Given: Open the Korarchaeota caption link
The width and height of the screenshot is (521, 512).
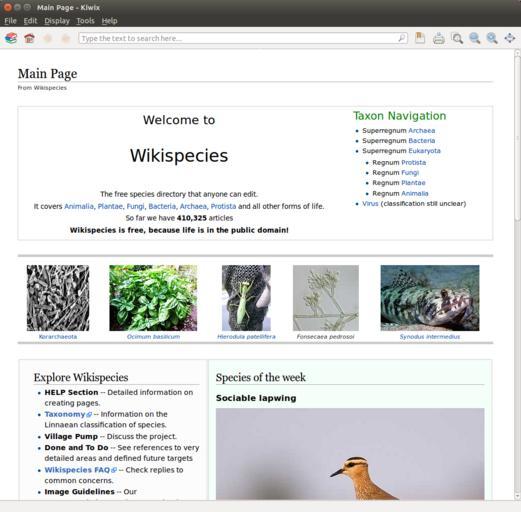Looking at the screenshot, I should (x=58, y=337).
